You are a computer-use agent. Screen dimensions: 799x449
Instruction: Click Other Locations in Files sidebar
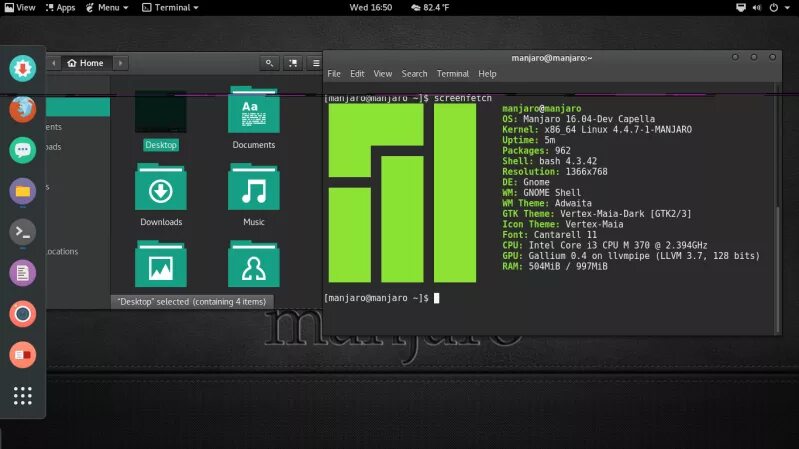coord(78,251)
